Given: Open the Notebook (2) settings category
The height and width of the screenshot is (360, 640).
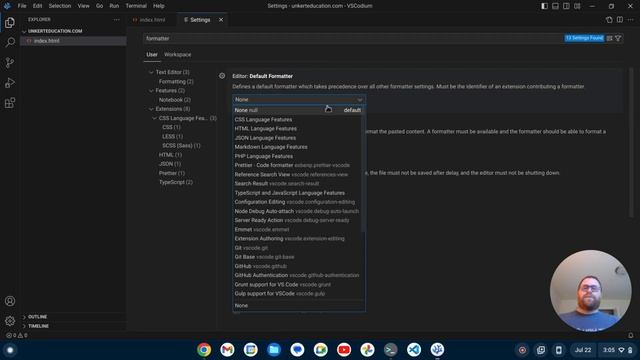Looking at the screenshot, I should coord(175,100).
